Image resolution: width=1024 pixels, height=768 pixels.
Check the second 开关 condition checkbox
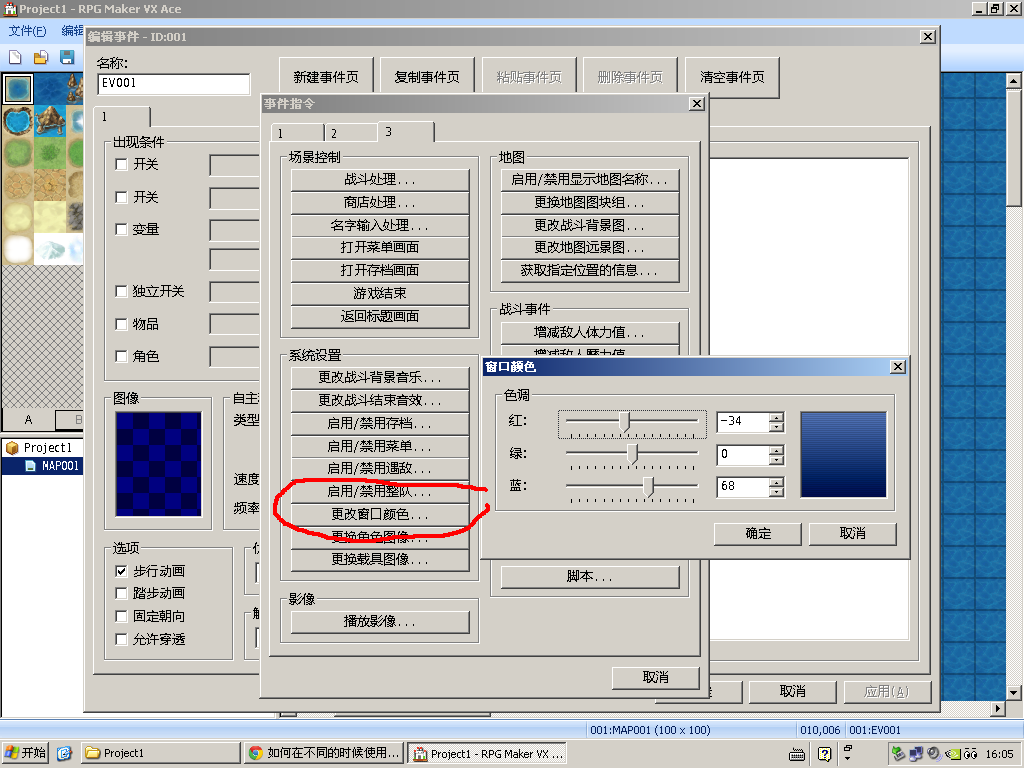point(121,197)
